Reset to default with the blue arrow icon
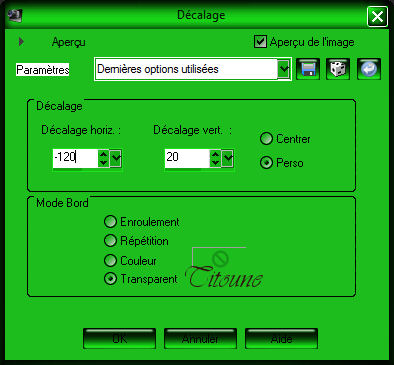Viewport: 394px width, 365px height. pyautogui.click(x=369, y=69)
